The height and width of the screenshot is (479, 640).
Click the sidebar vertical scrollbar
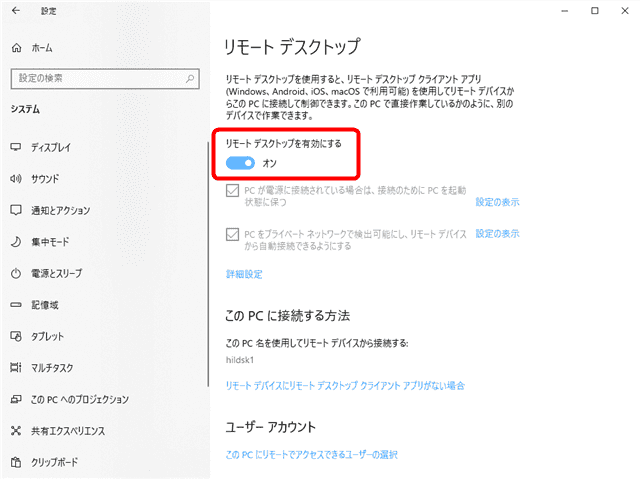click(208, 264)
